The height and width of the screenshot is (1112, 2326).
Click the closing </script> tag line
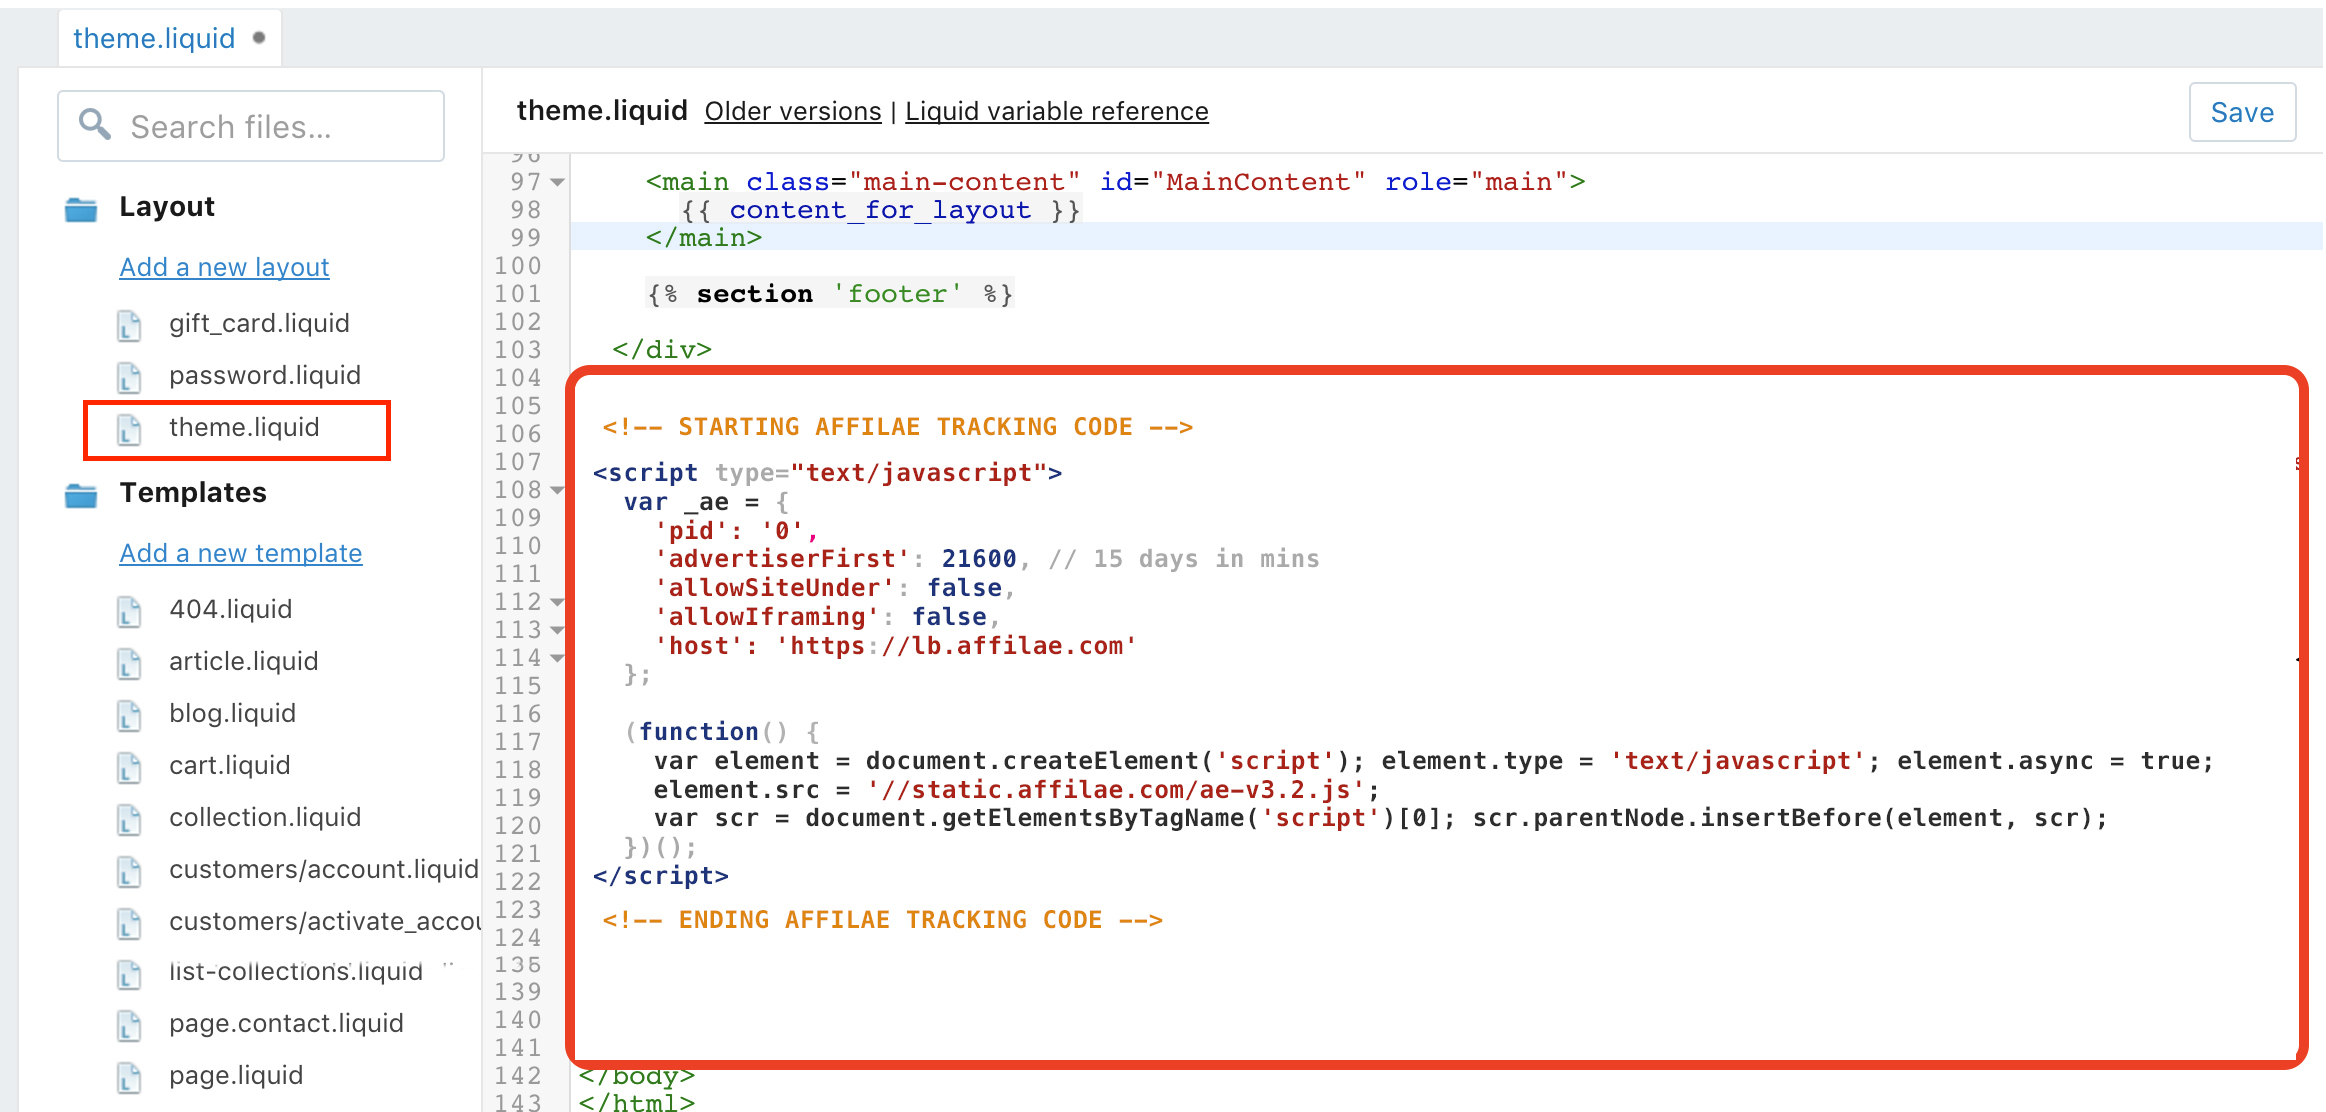click(x=661, y=876)
